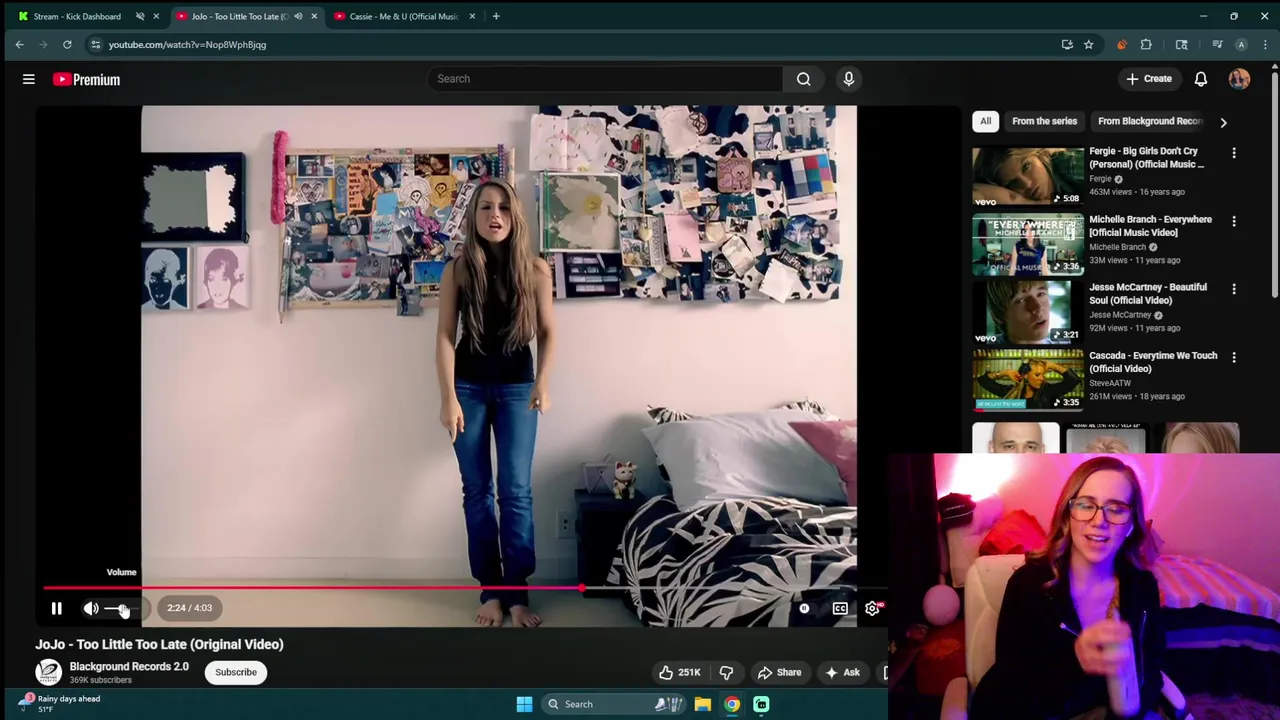
Task: Select the From the series chip
Action: 1044,121
